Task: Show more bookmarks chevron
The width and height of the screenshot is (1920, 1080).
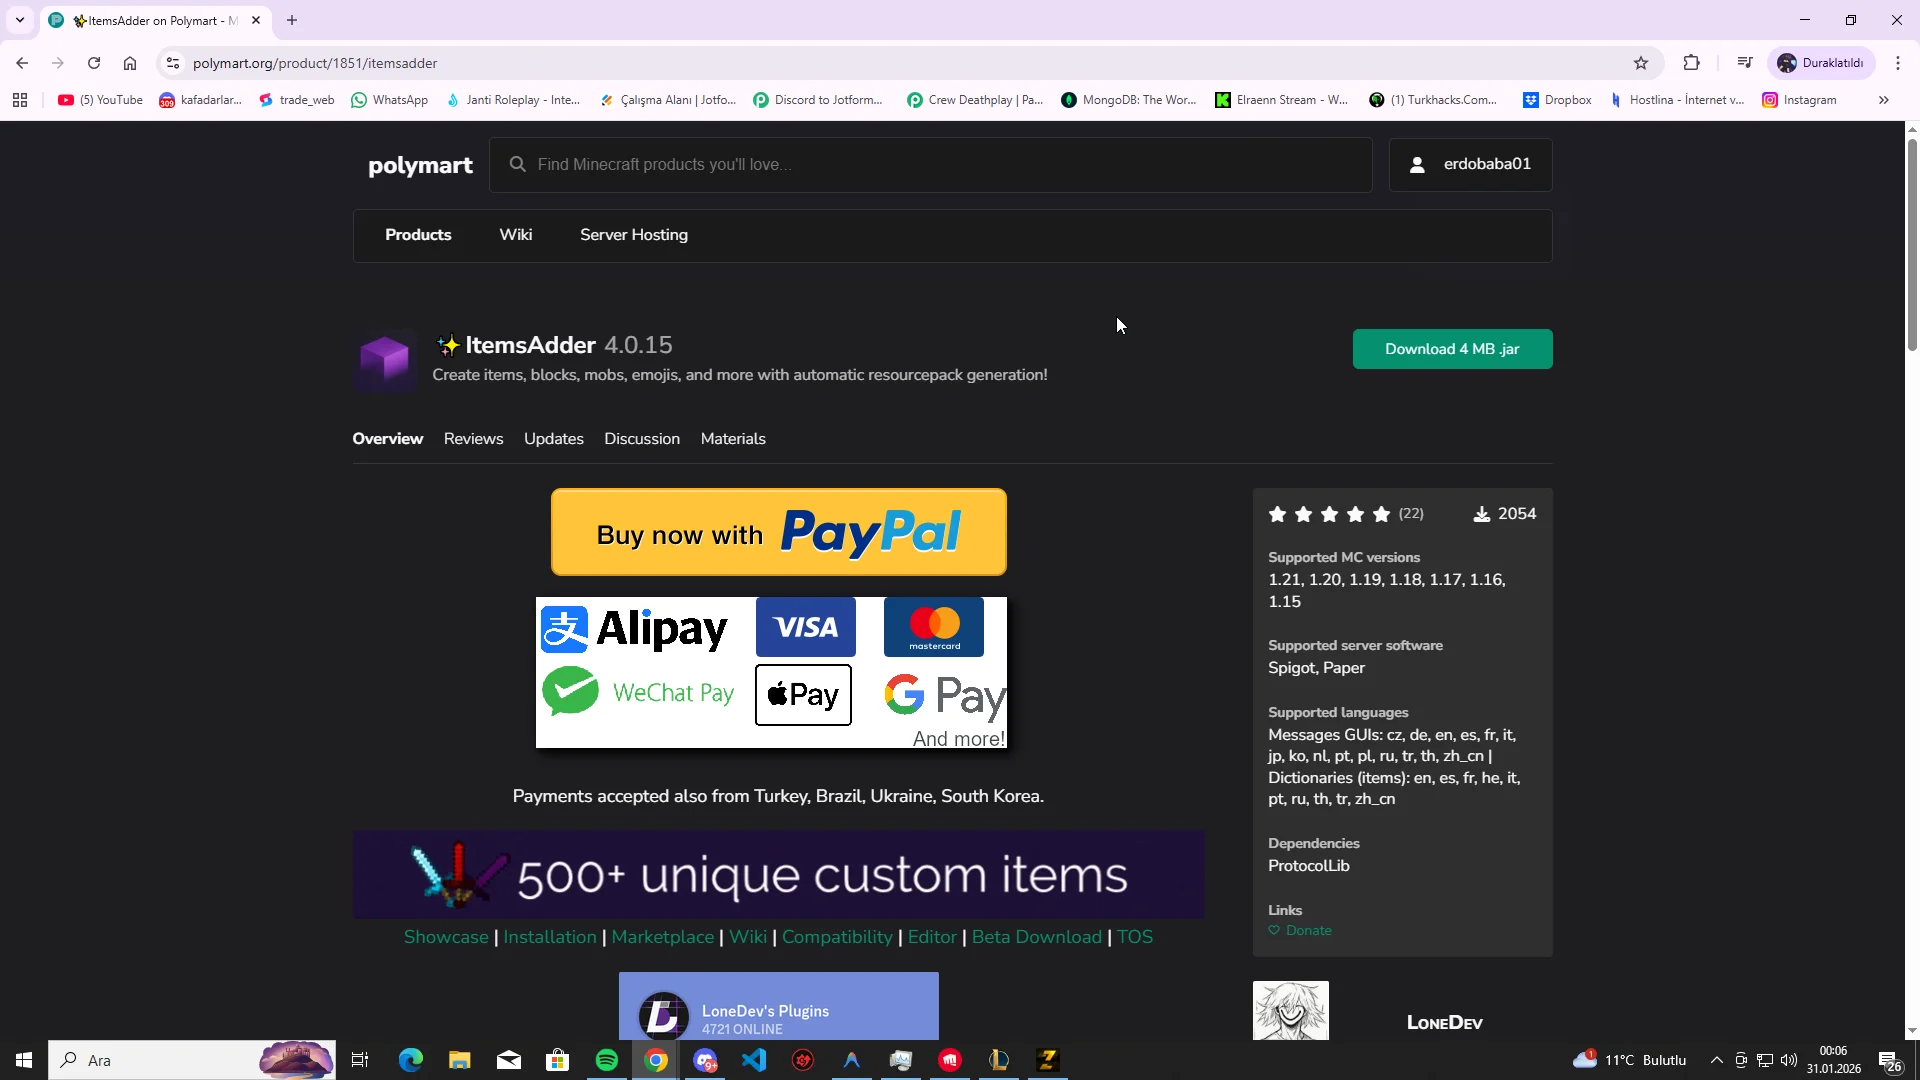Action: coord(1884,100)
